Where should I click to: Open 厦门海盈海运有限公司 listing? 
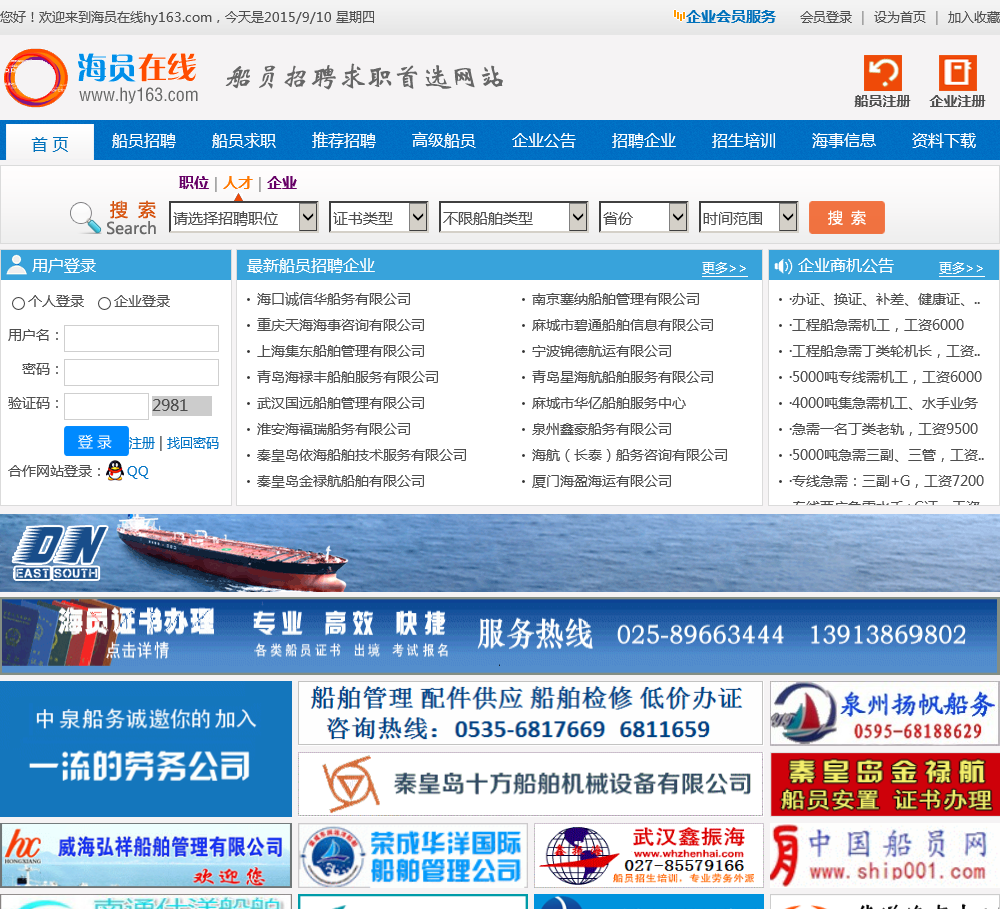[602, 481]
